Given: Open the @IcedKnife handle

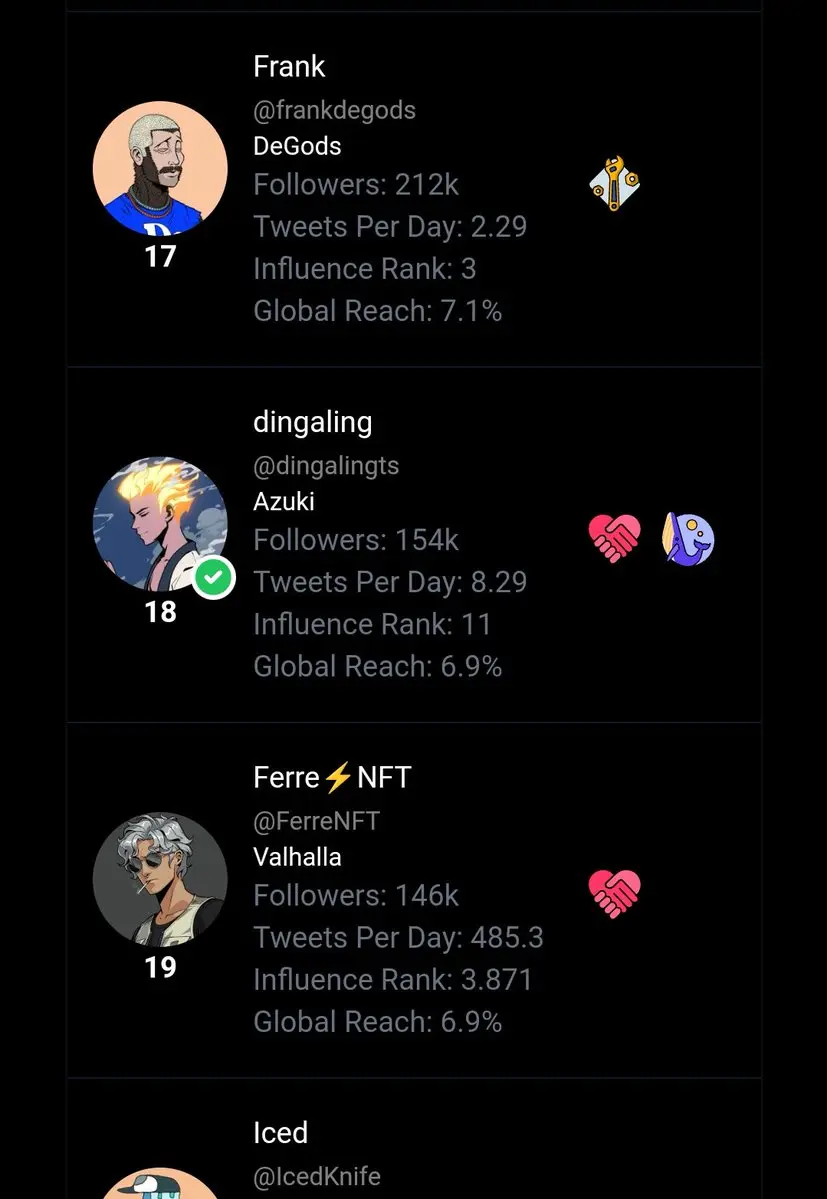Looking at the screenshot, I should pos(317,1176).
